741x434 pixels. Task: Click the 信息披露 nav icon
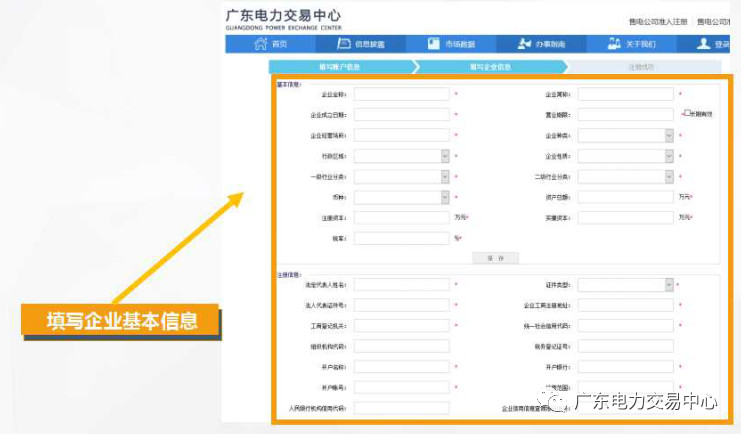[x=342, y=44]
